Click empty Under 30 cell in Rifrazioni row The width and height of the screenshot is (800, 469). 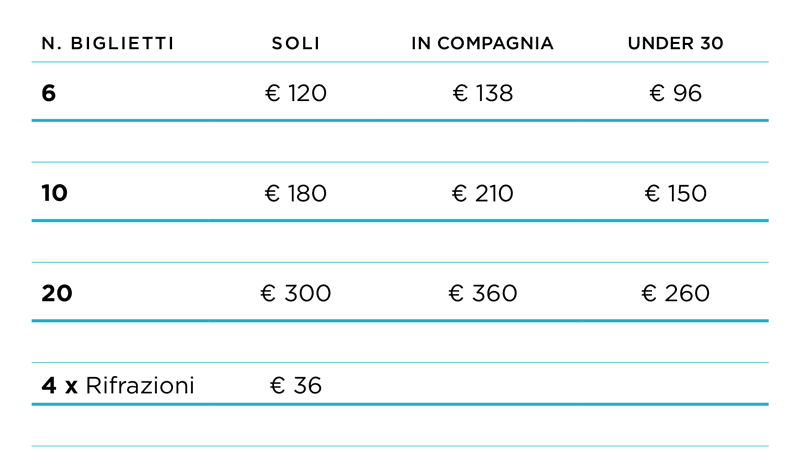(x=676, y=386)
